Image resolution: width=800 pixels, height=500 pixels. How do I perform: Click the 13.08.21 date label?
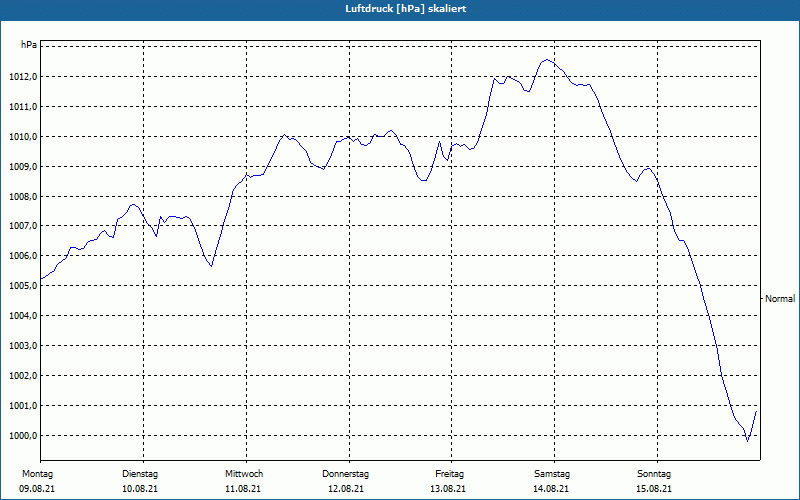point(448,489)
